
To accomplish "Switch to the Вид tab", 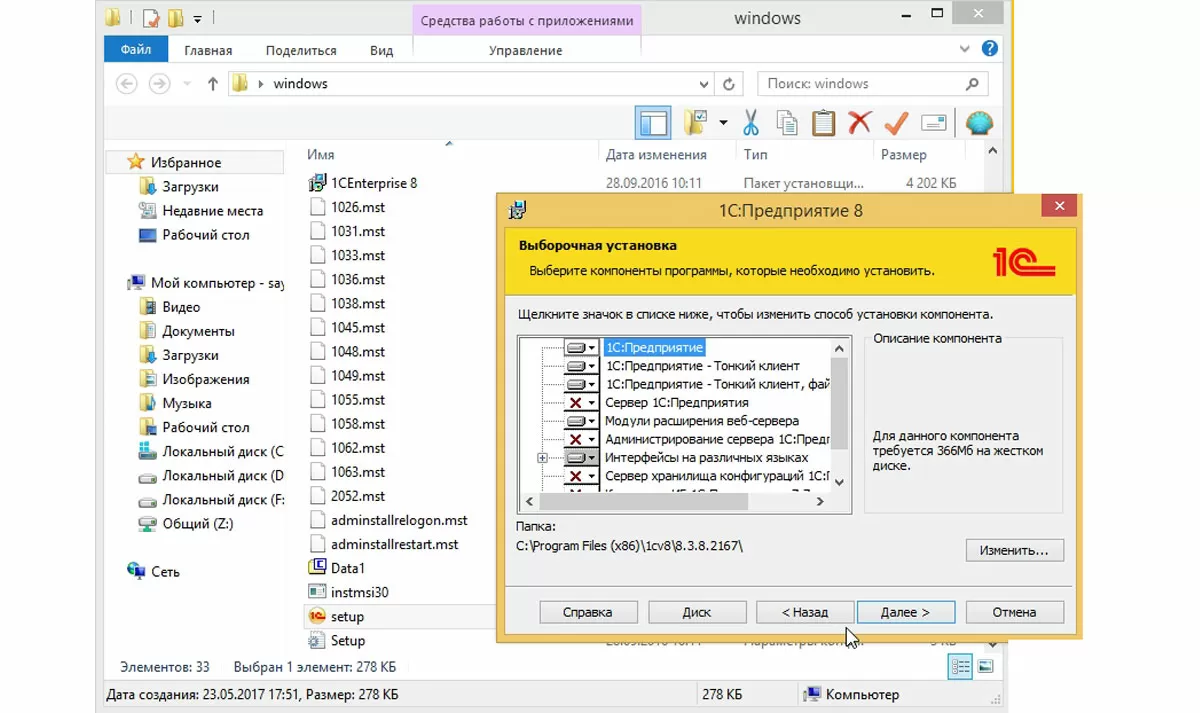I will 381,50.
